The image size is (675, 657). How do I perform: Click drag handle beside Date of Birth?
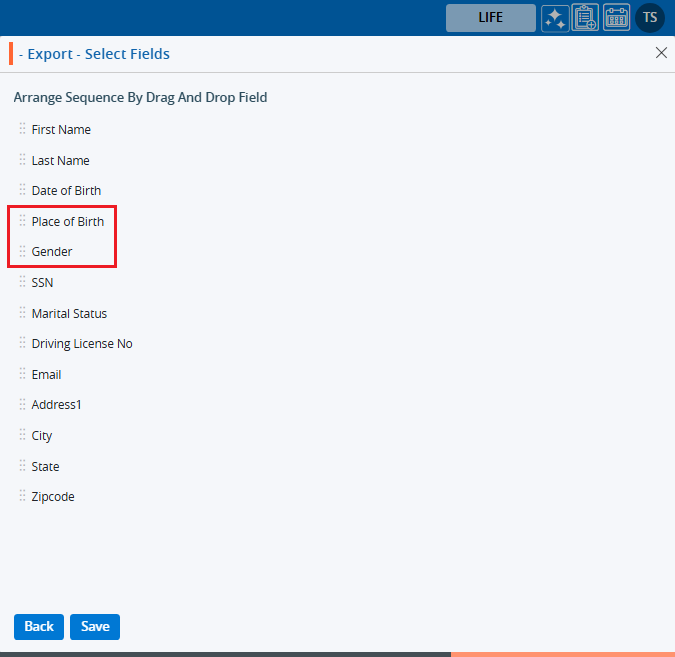(22, 190)
